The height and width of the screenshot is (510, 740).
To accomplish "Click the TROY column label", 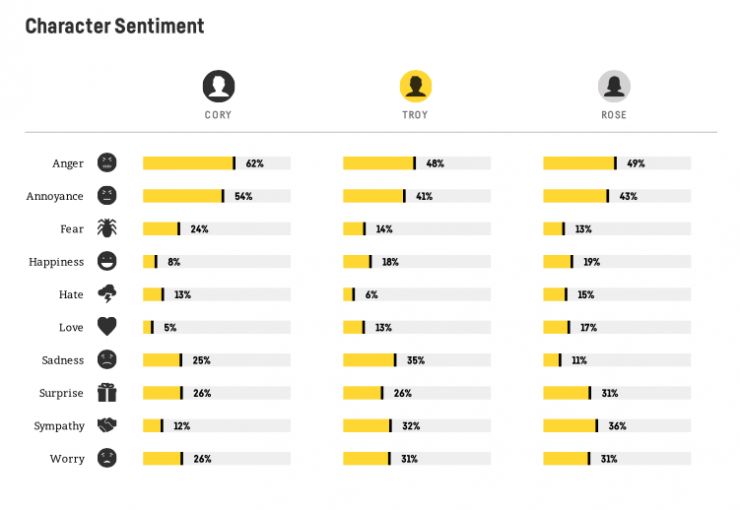I will (415, 115).
